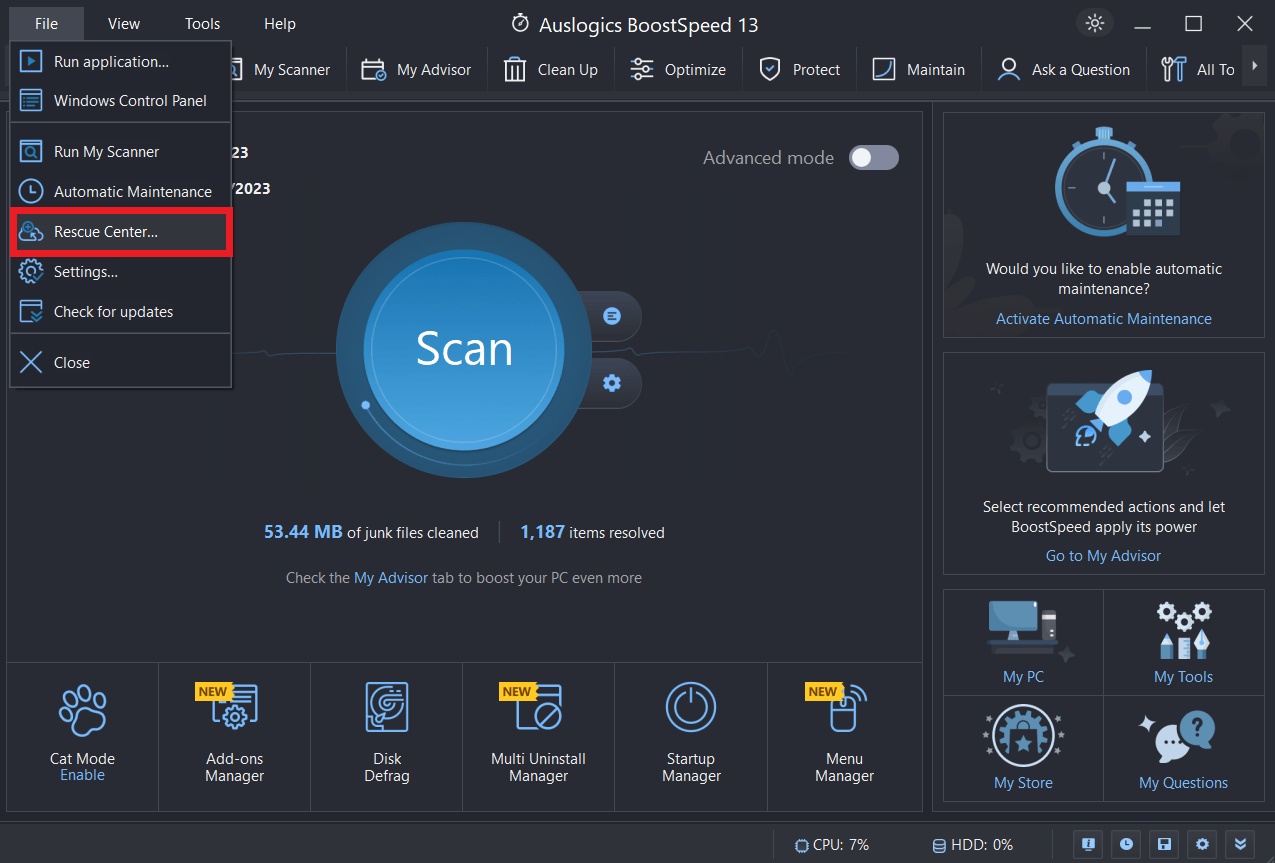This screenshot has height=863, width=1275.
Task: Select Rescue Center from File menu
Action: tap(120, 231)
